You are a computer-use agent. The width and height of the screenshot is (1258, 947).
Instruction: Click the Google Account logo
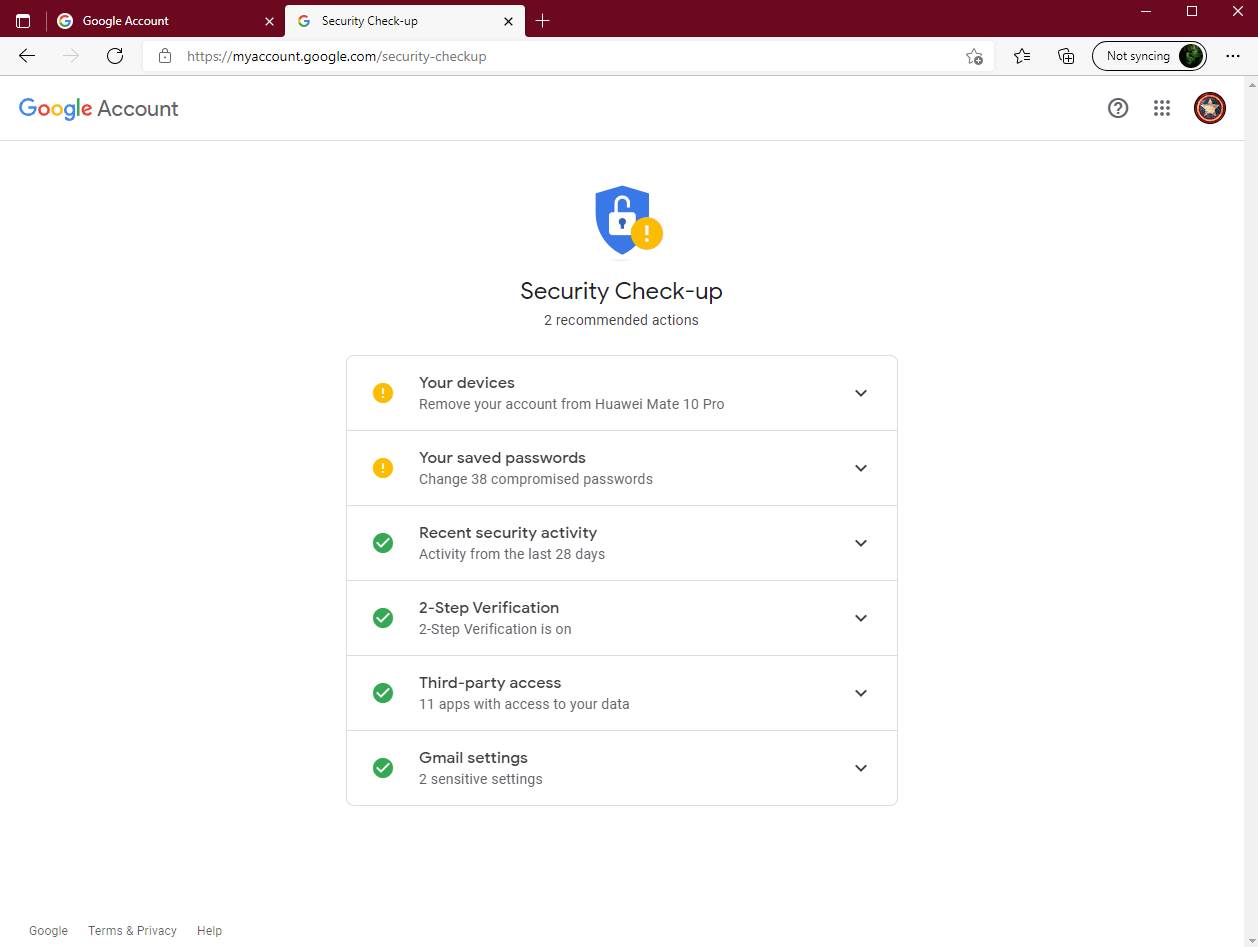(x=98, y=108)
